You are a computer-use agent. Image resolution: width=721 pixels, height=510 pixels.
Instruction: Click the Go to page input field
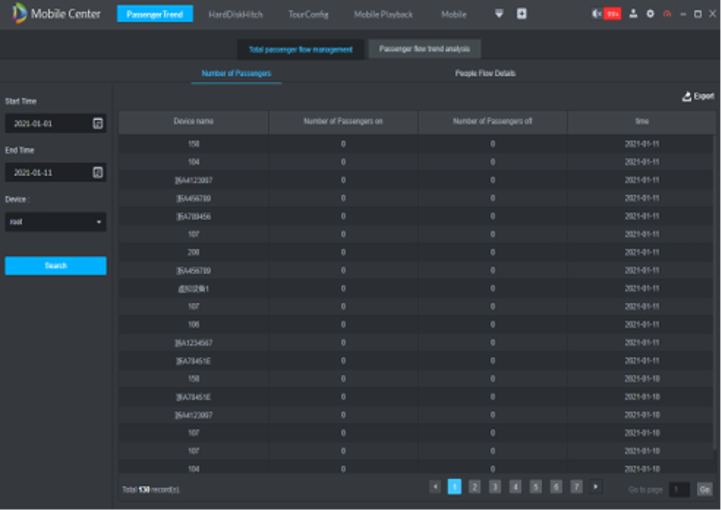click(x=679, y=489)
